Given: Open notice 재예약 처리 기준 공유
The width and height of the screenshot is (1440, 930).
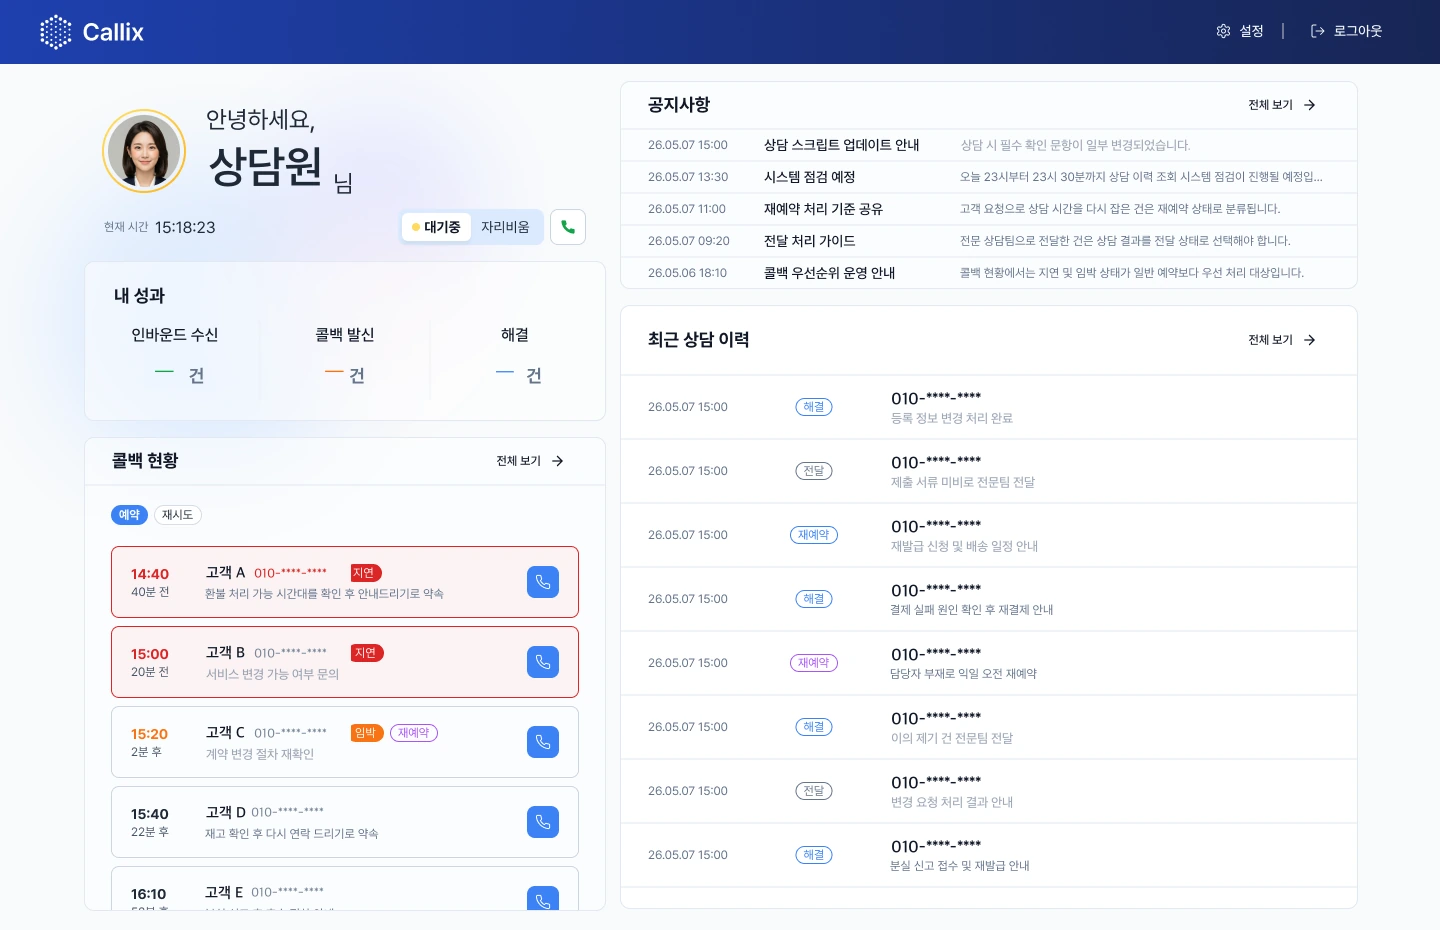Looking at the screenshot, I should pyautogui.click(x=989, y=209).
